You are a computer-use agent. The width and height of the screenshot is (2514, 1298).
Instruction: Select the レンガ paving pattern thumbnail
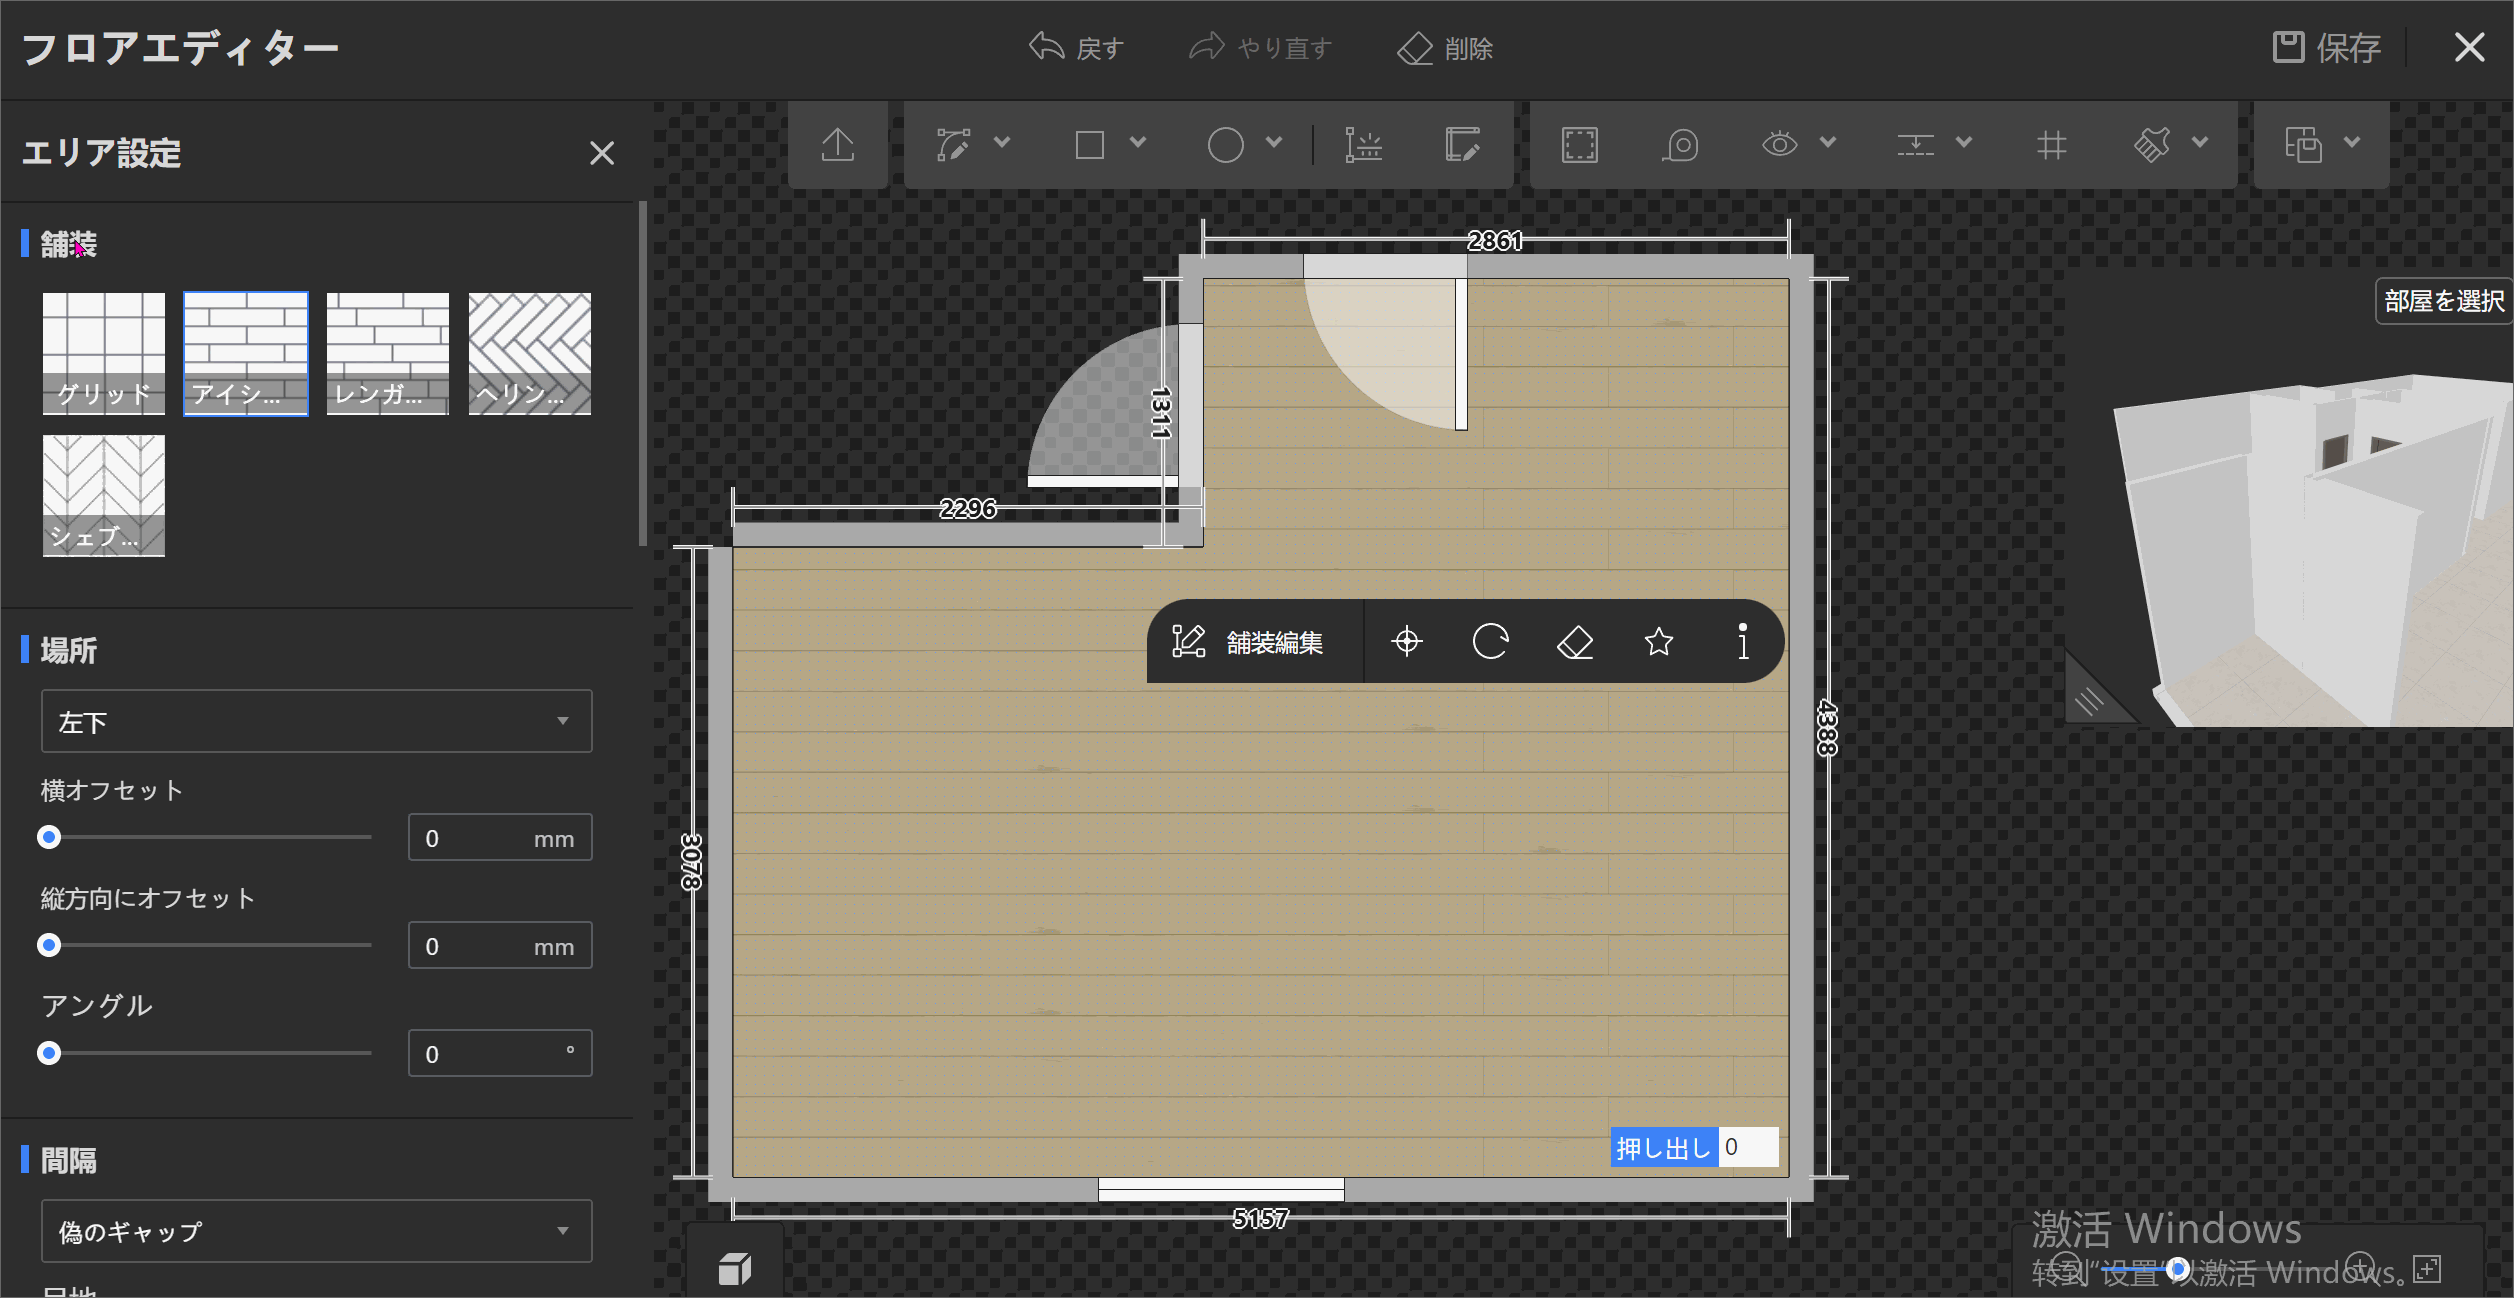coord(388,353)
